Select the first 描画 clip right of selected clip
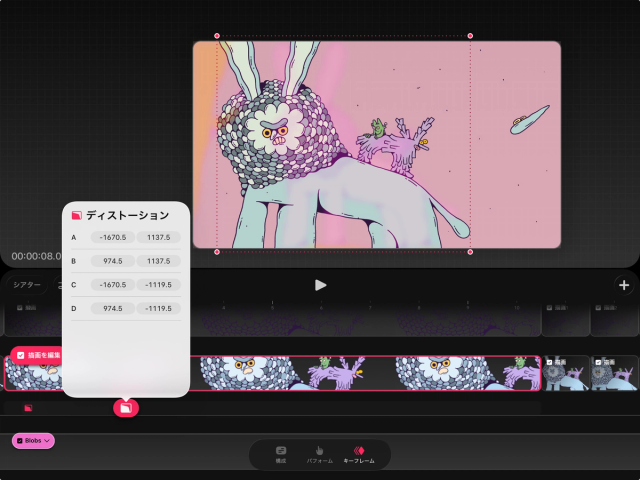Image resolution: width=640 pixels, height=480 pixels. point(566,373)
